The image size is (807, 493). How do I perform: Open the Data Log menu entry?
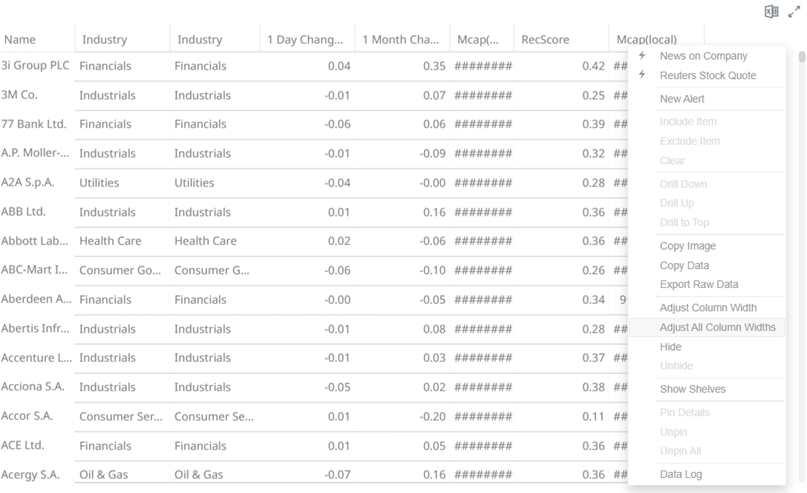click(x=680, y=474)
